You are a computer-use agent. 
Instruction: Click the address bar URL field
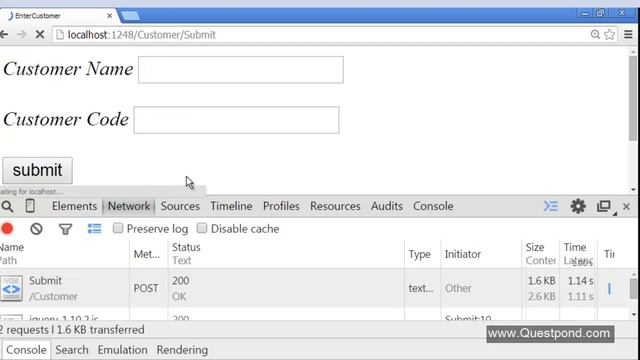[318, 35]
